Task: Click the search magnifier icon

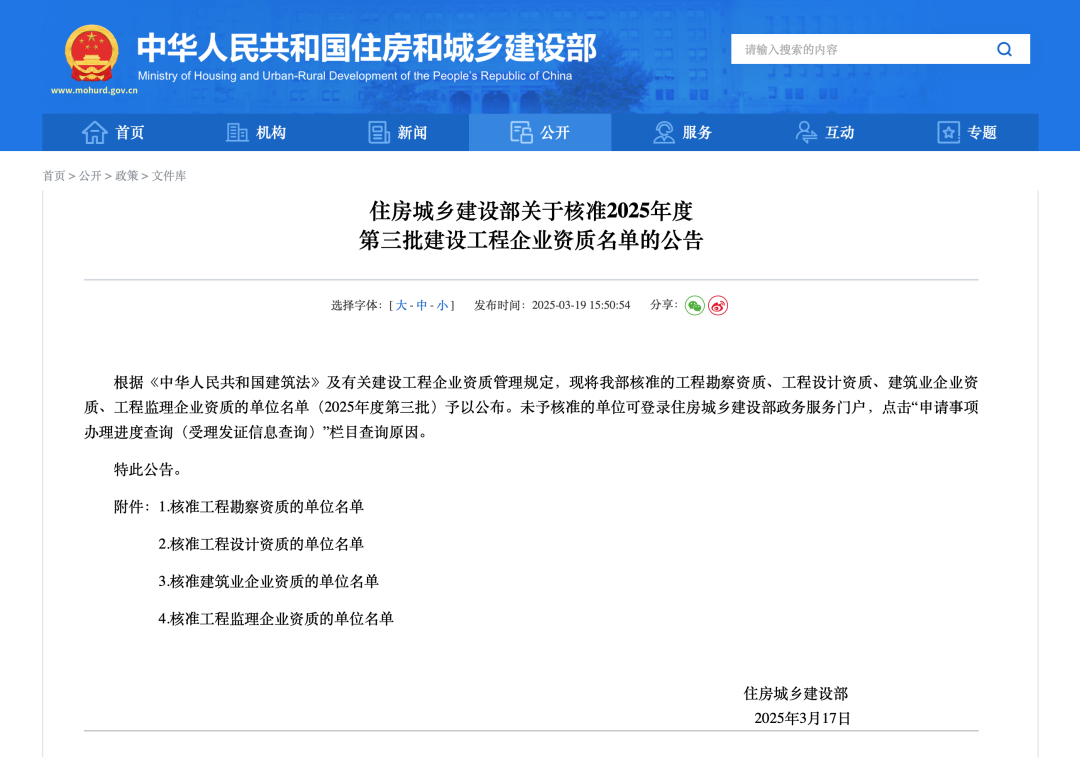Action: (1004, 49)
